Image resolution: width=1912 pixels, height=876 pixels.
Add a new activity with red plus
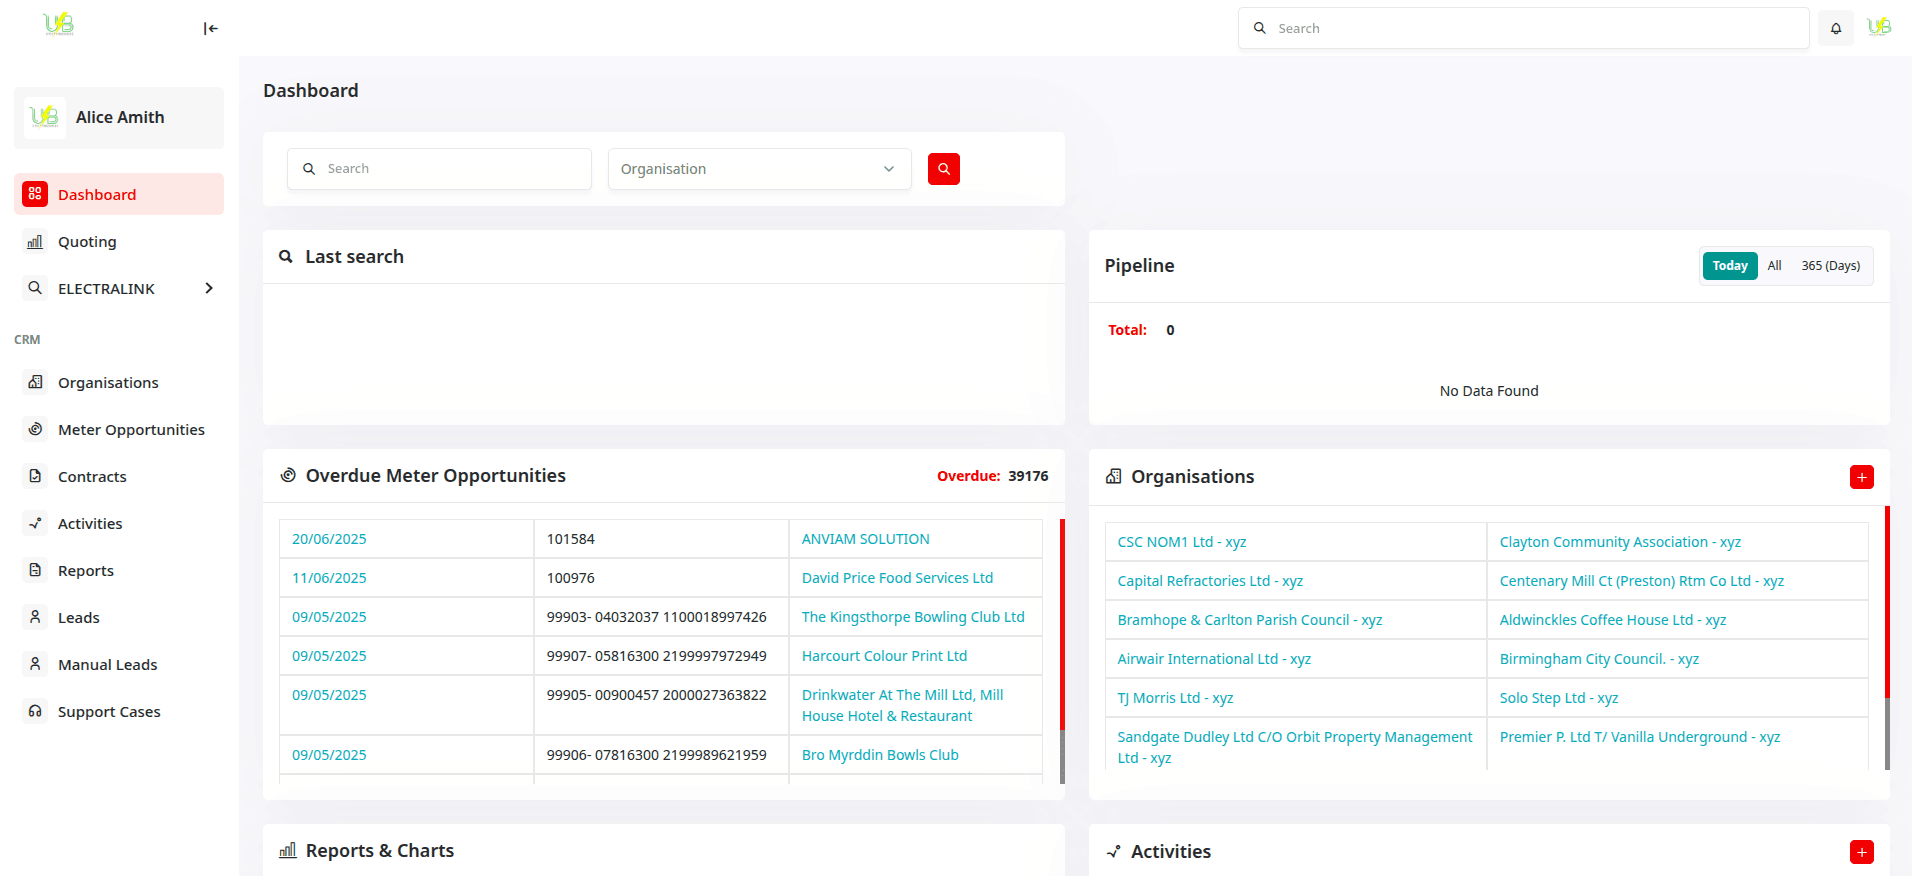(x=1862, y=852)
